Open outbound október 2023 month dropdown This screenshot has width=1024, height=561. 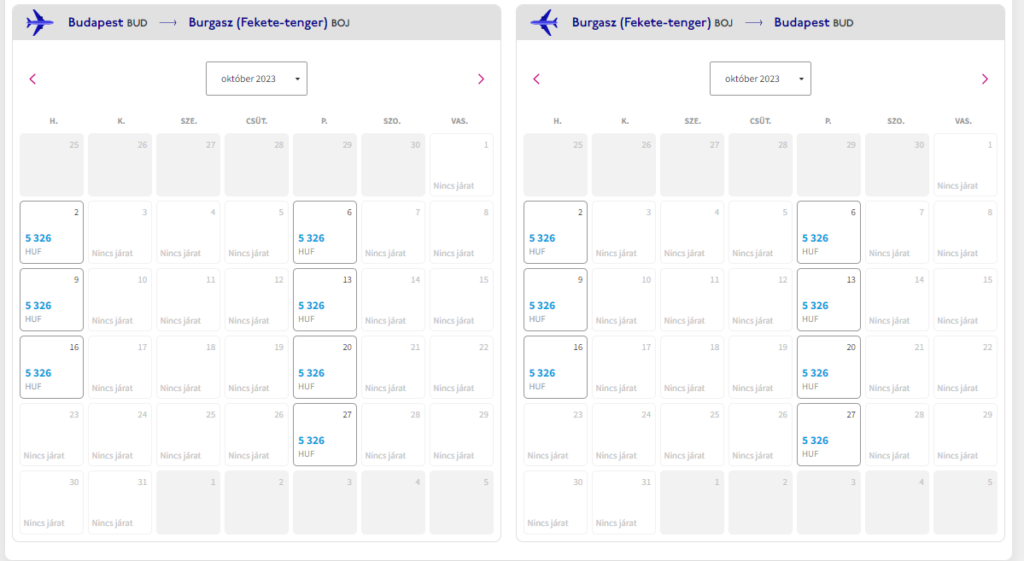tap(257, 78)
